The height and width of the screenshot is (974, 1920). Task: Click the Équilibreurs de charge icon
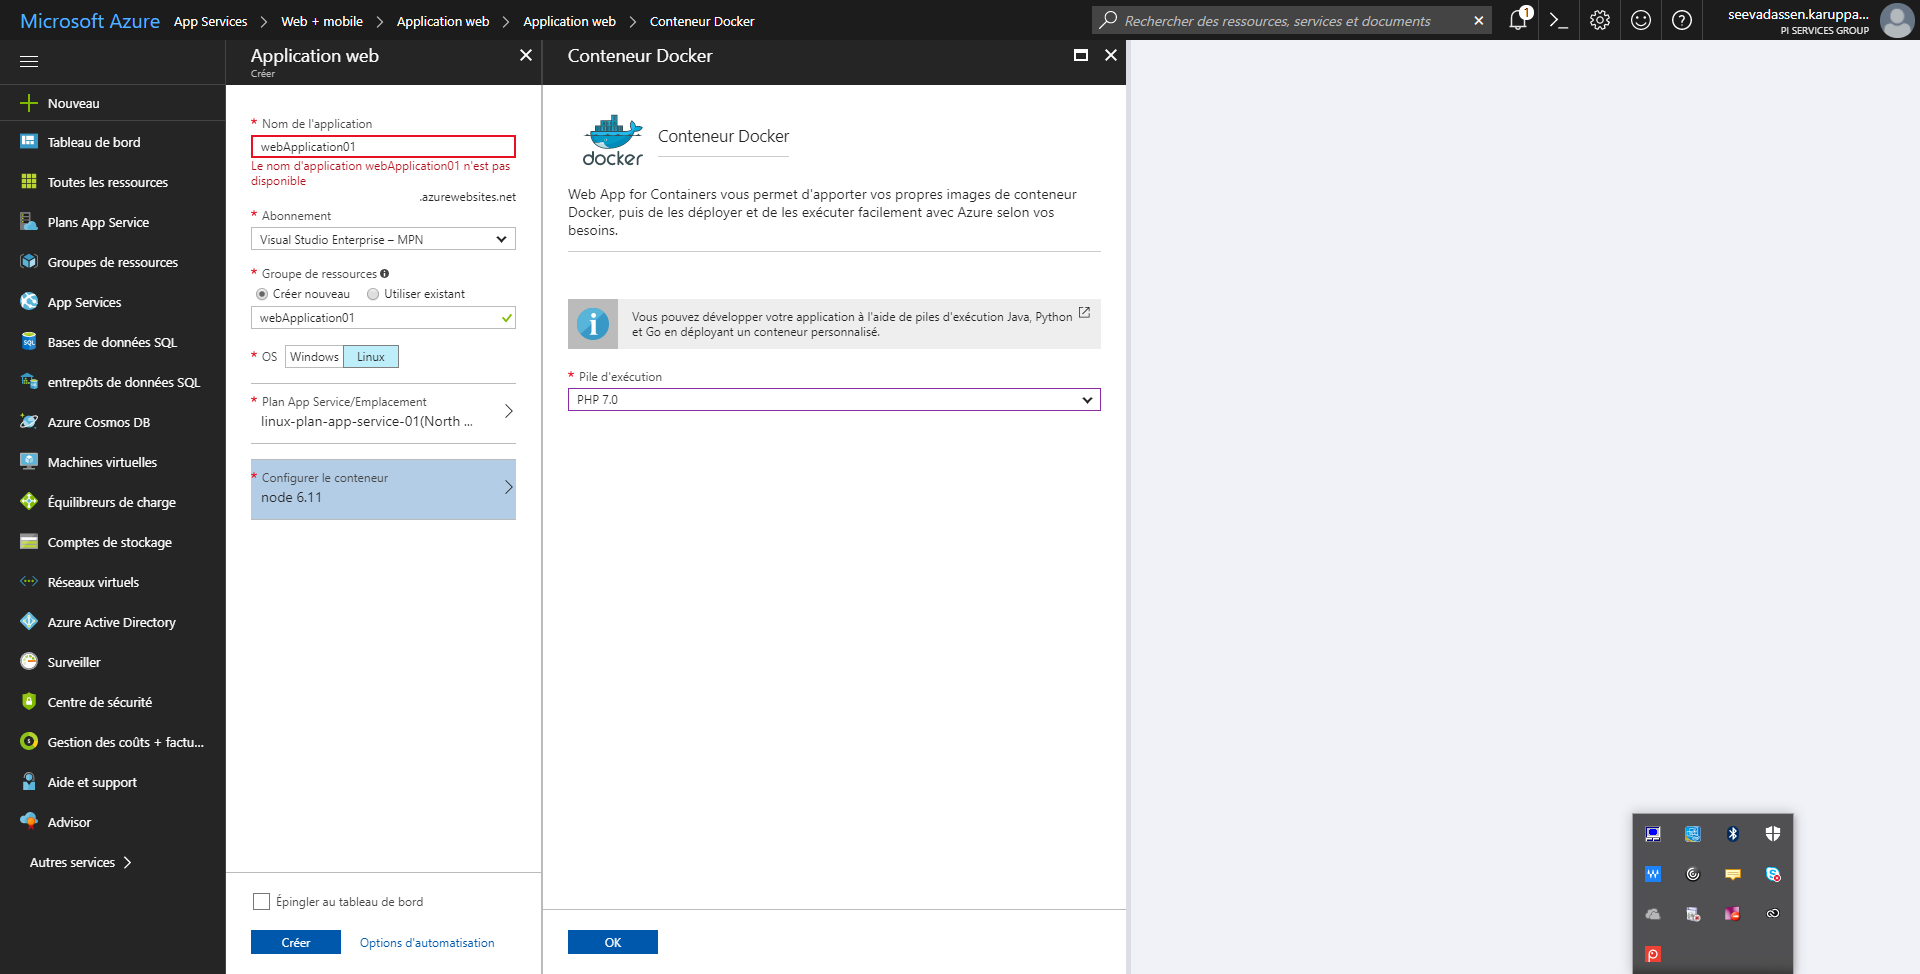(x=29, y=502)
